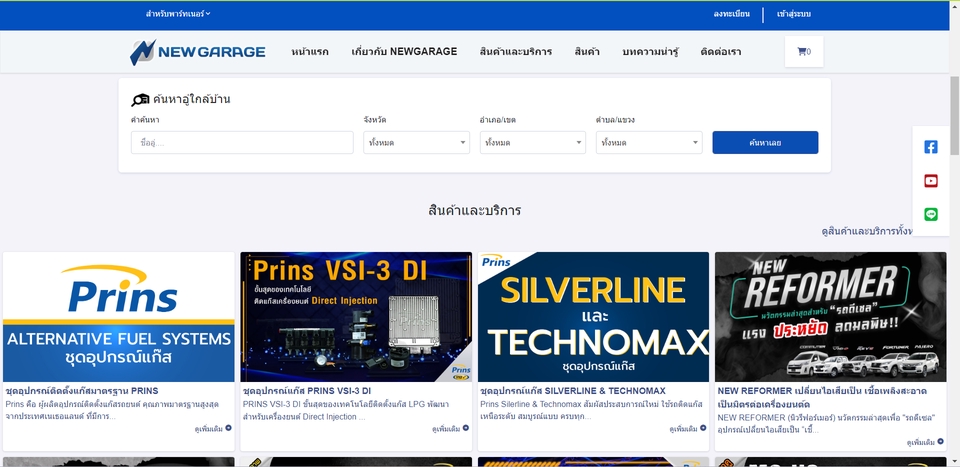Open สินค้าและบริการ menu item
This screenshot has width=960, height=467.
pos(516,52)
